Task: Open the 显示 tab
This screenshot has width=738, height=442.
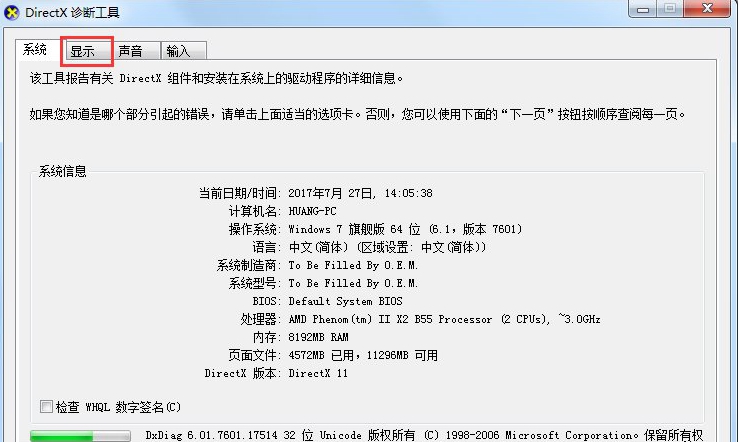Action: click(x=87, y=51)
